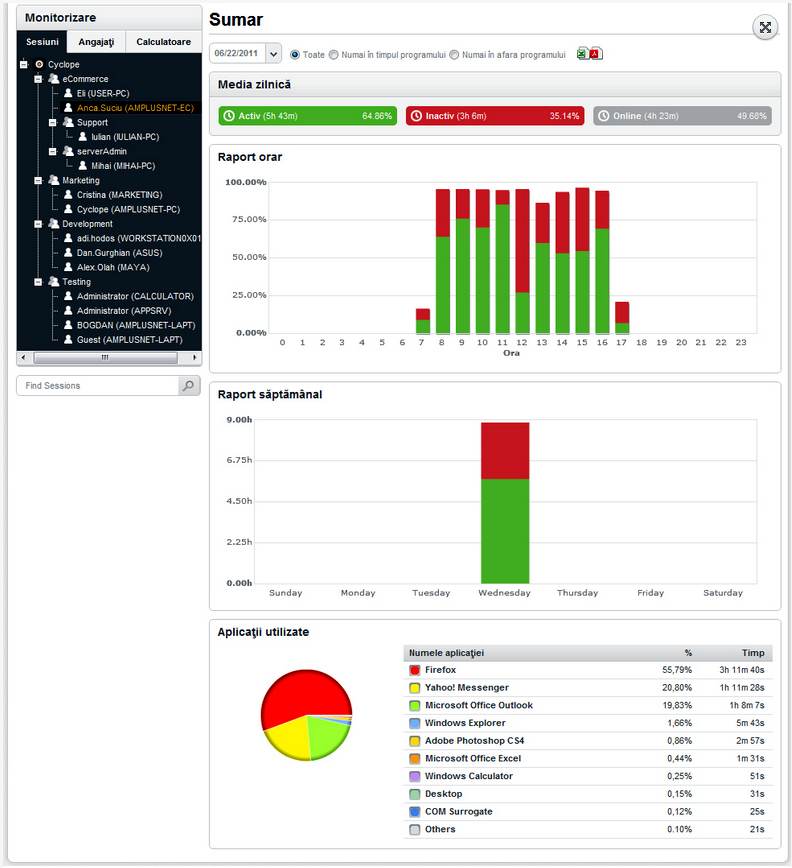This screenshot has height=868, width=792.
Task: Click the Find Sessions magnifier icon
Action: 188,385
